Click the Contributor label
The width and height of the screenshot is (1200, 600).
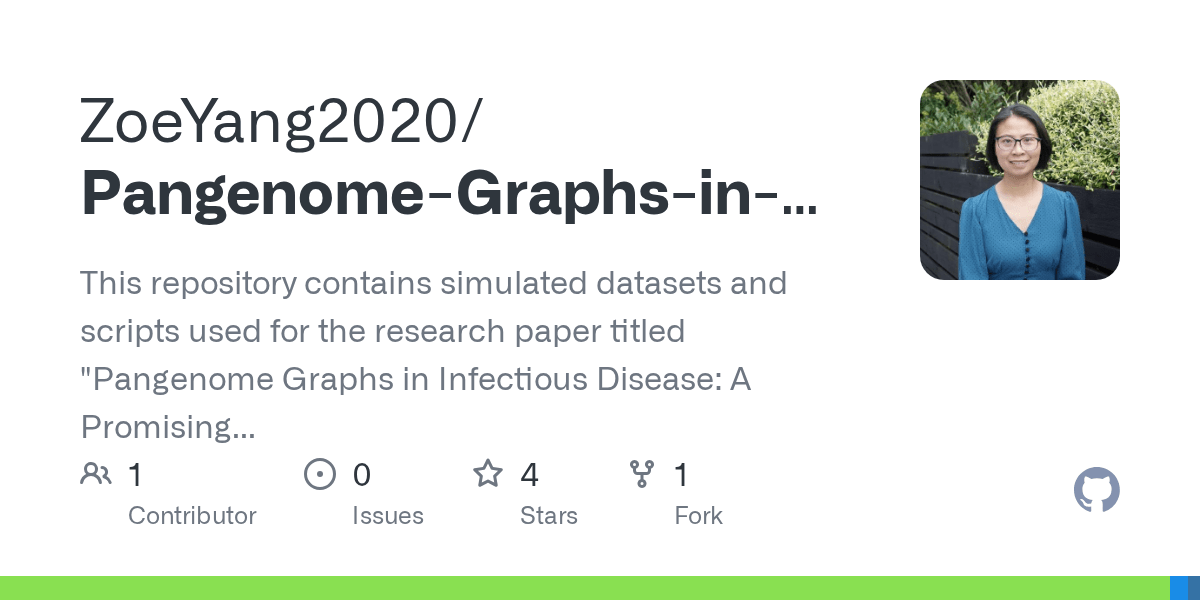point(192,516)
